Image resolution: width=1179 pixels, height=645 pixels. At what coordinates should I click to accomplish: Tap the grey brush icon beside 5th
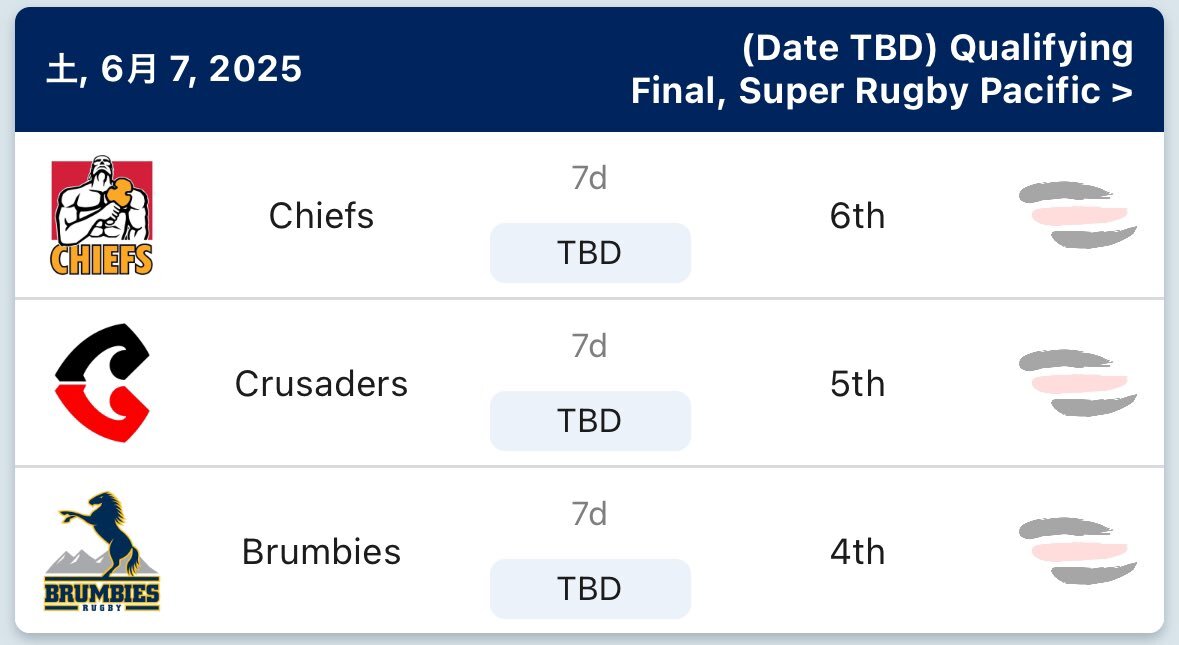pyautogui.click(x=1077, y=383)
